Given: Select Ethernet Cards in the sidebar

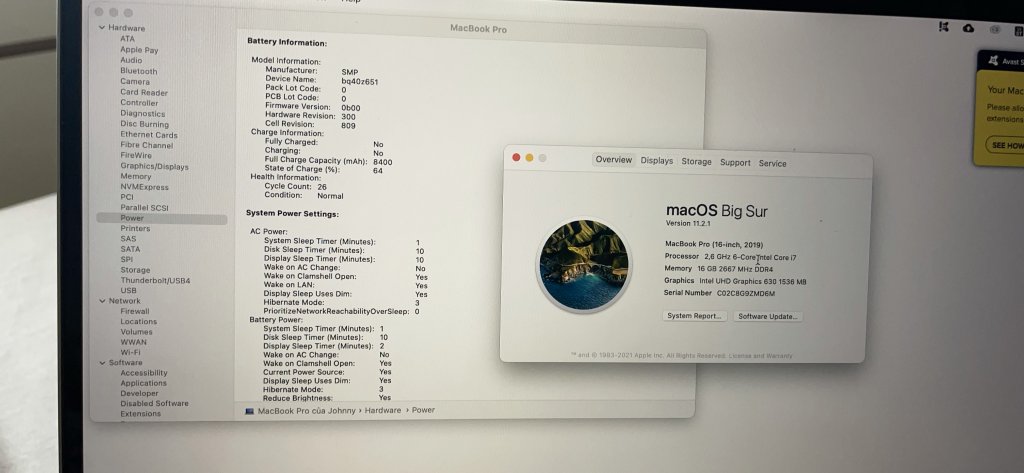Looking at the screenshot, I should [x=149, y=135].
